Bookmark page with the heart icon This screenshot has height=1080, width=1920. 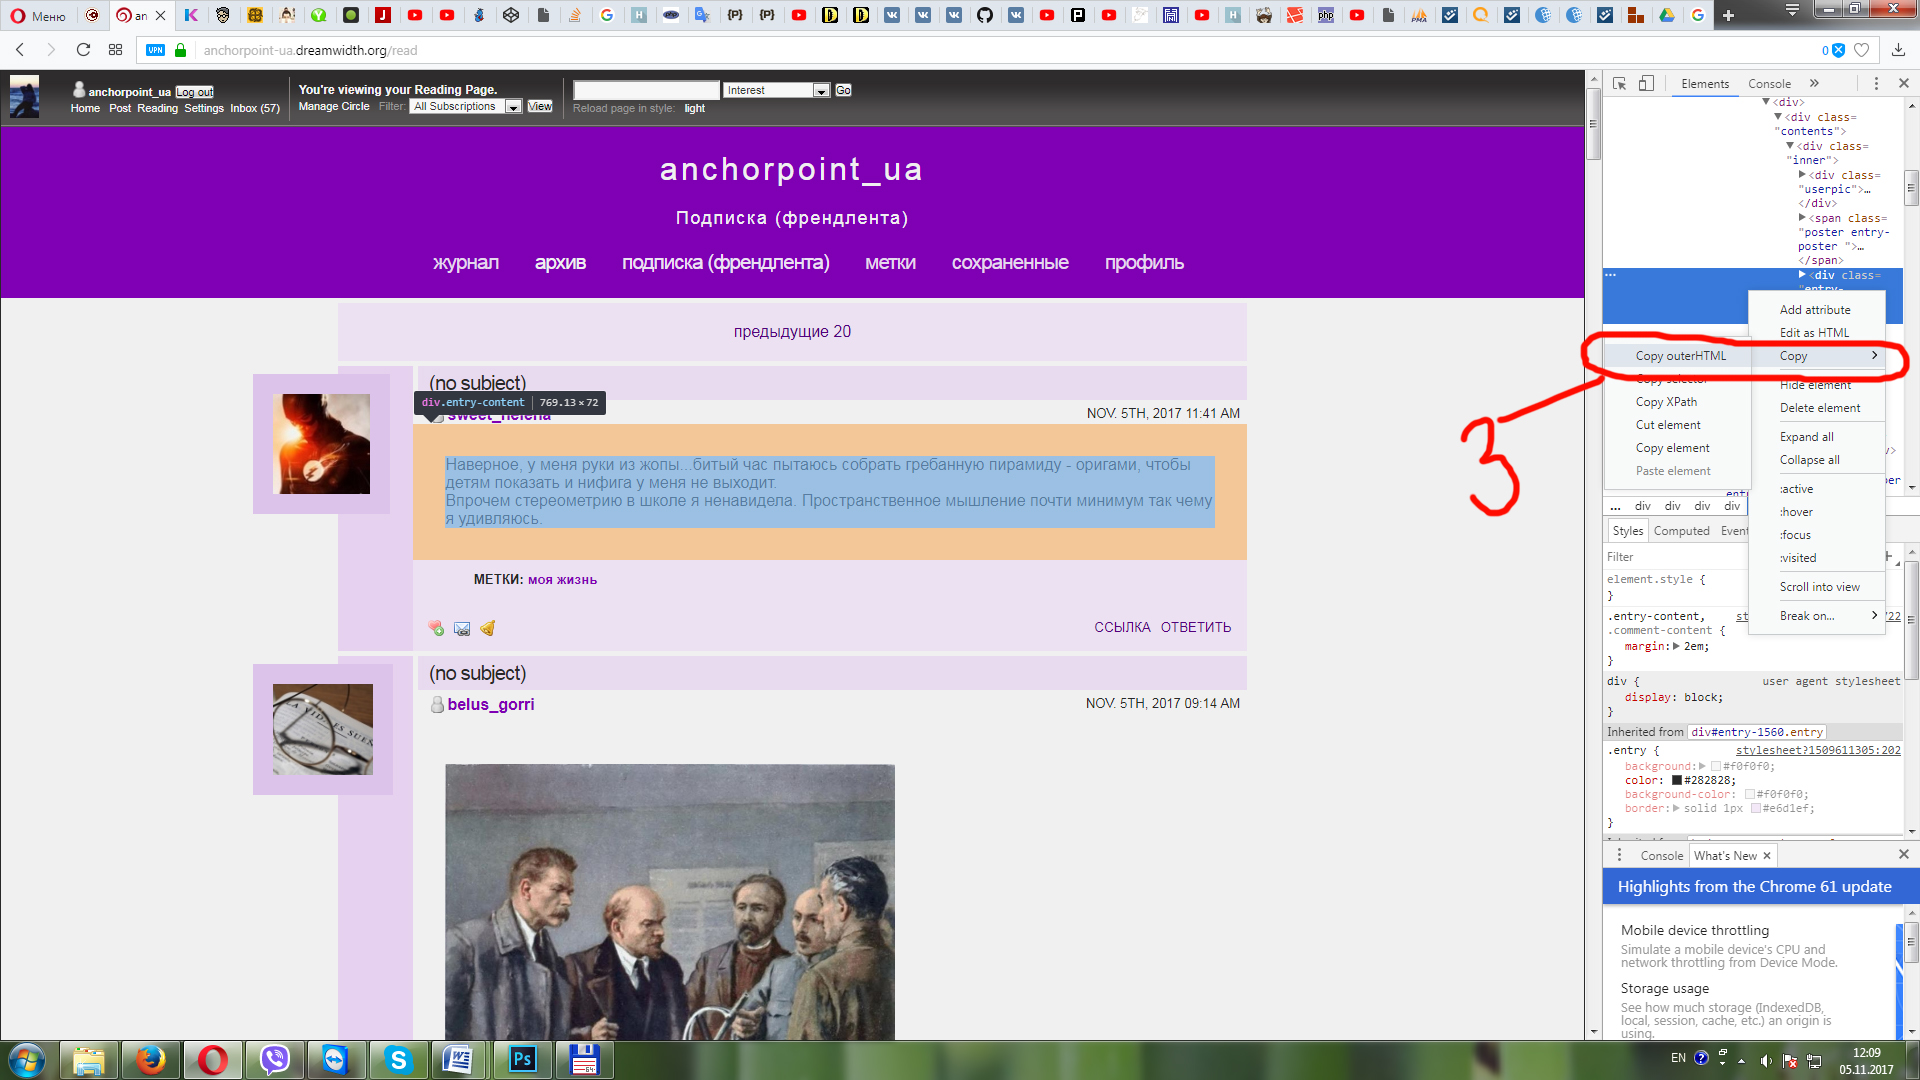point(1861,50)
